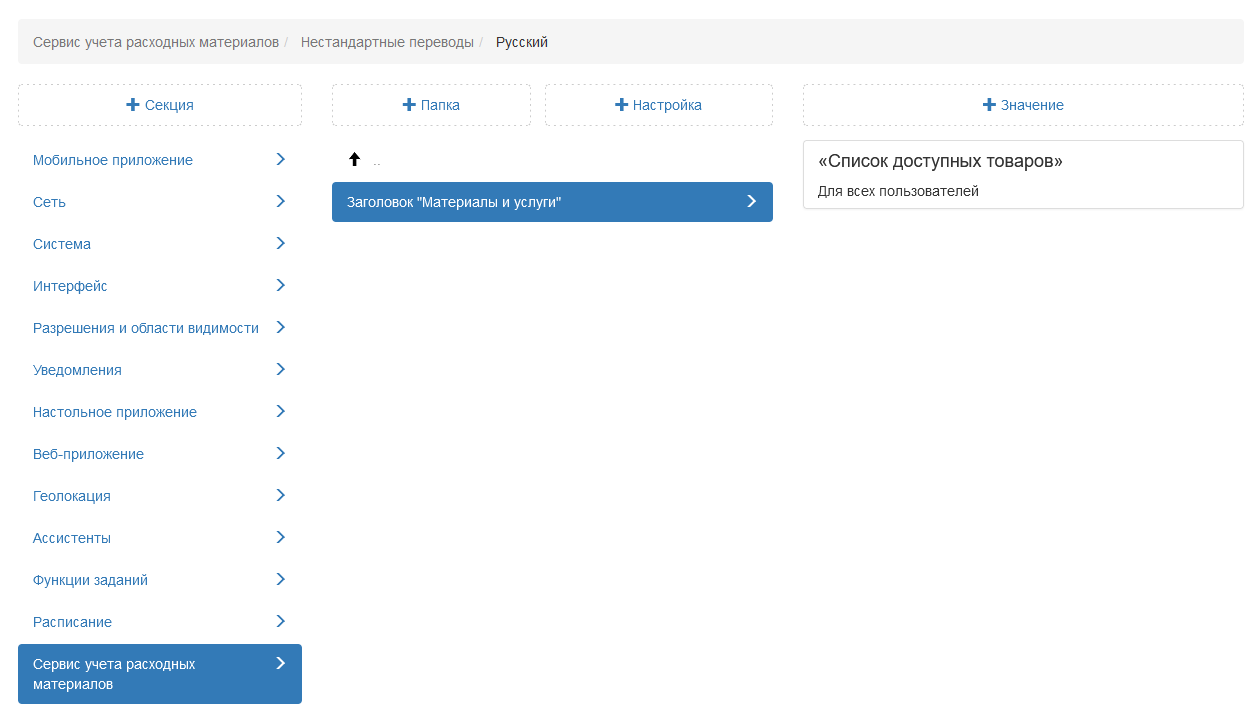Click the chevron for Система section
The width and height of the screenshot is (1260, 717).
coord(280,244)
